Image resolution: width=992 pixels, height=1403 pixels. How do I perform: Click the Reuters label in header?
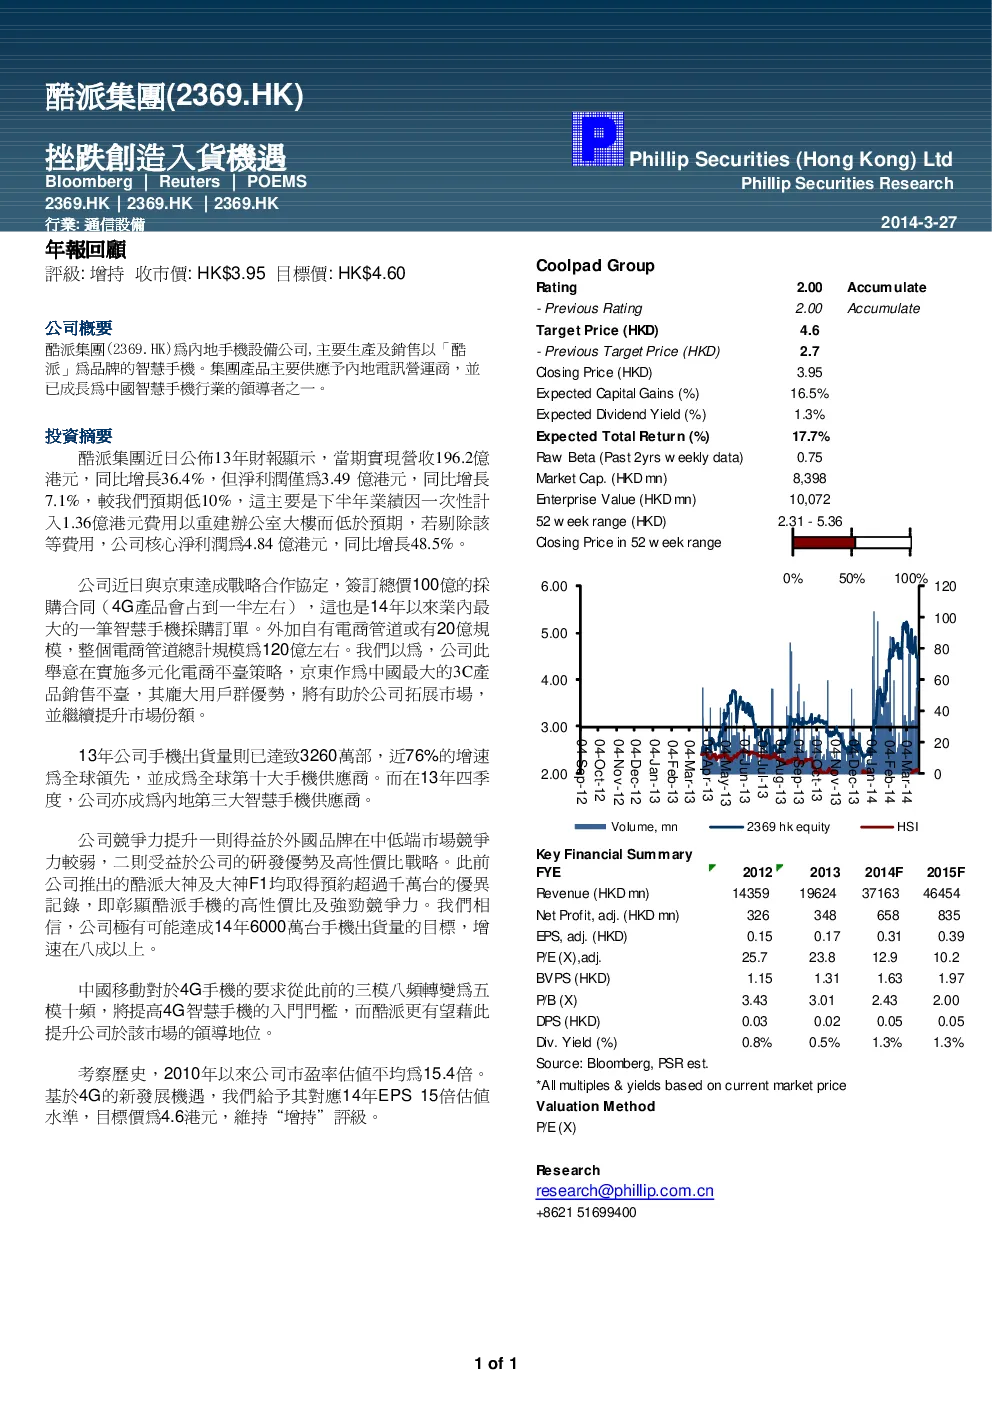pos(189,182)
